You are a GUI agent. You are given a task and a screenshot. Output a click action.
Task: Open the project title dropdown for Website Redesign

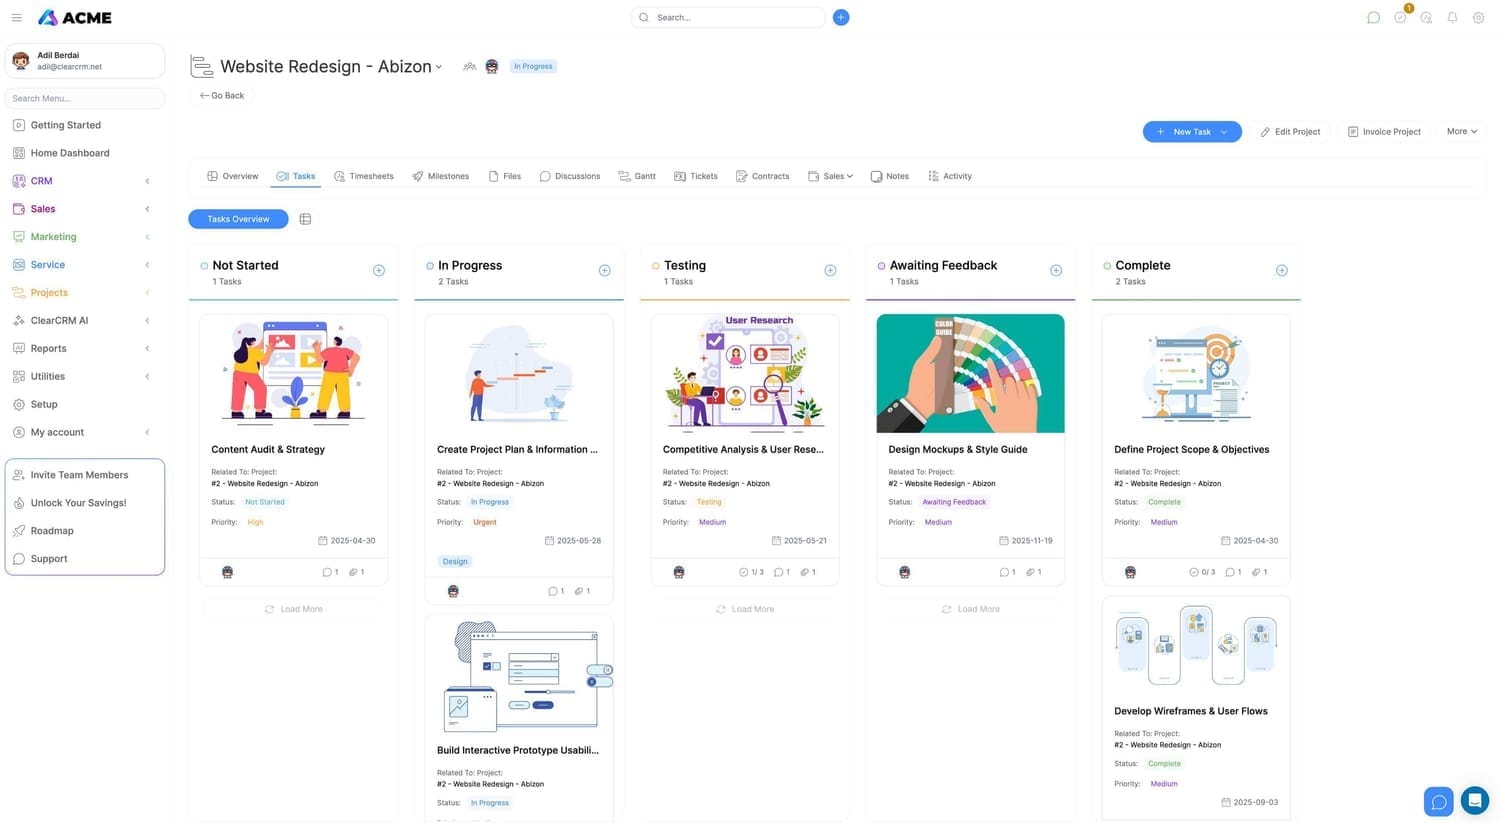[x=438, y=67]
